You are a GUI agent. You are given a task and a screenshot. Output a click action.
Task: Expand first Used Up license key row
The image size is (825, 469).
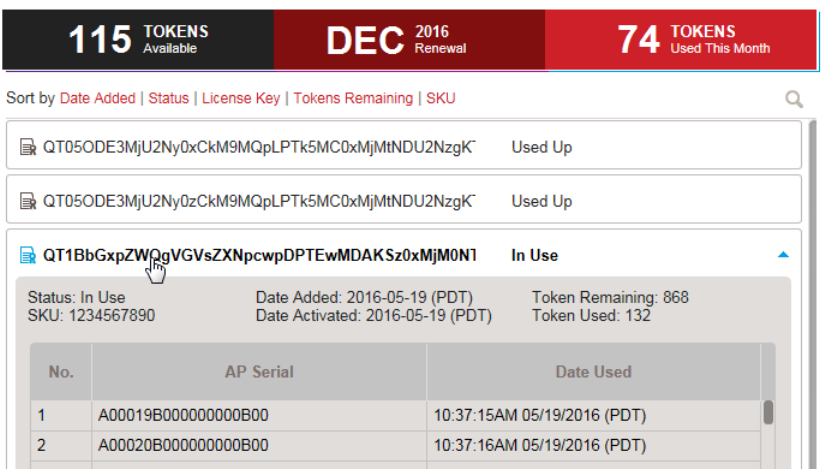pyautogui.click(x=258, y=147)
